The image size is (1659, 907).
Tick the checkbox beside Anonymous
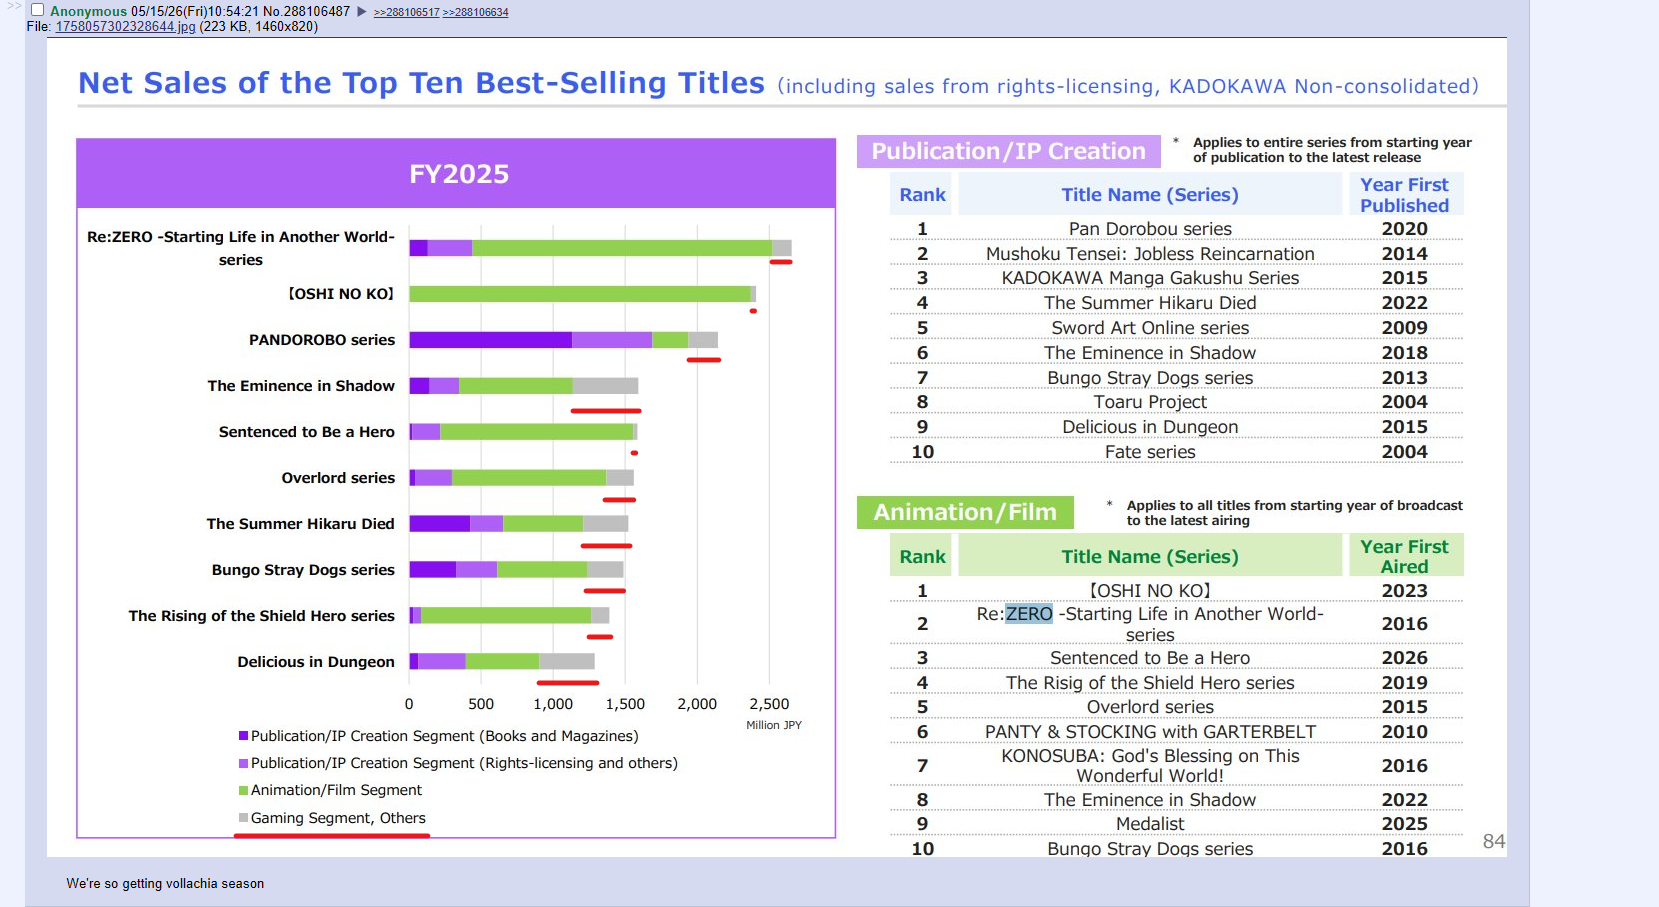click(37, 10)
